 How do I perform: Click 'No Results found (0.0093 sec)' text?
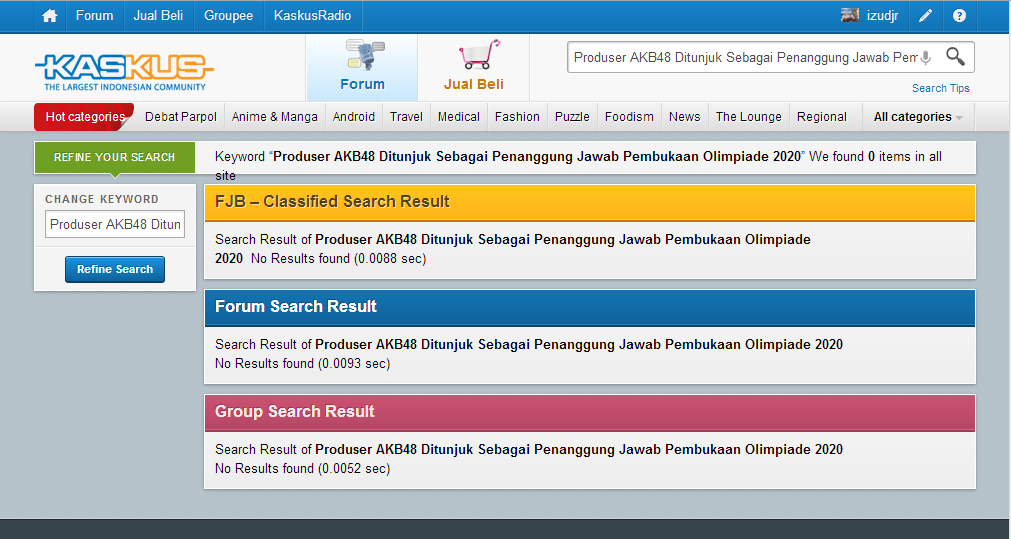click(302, 364)
